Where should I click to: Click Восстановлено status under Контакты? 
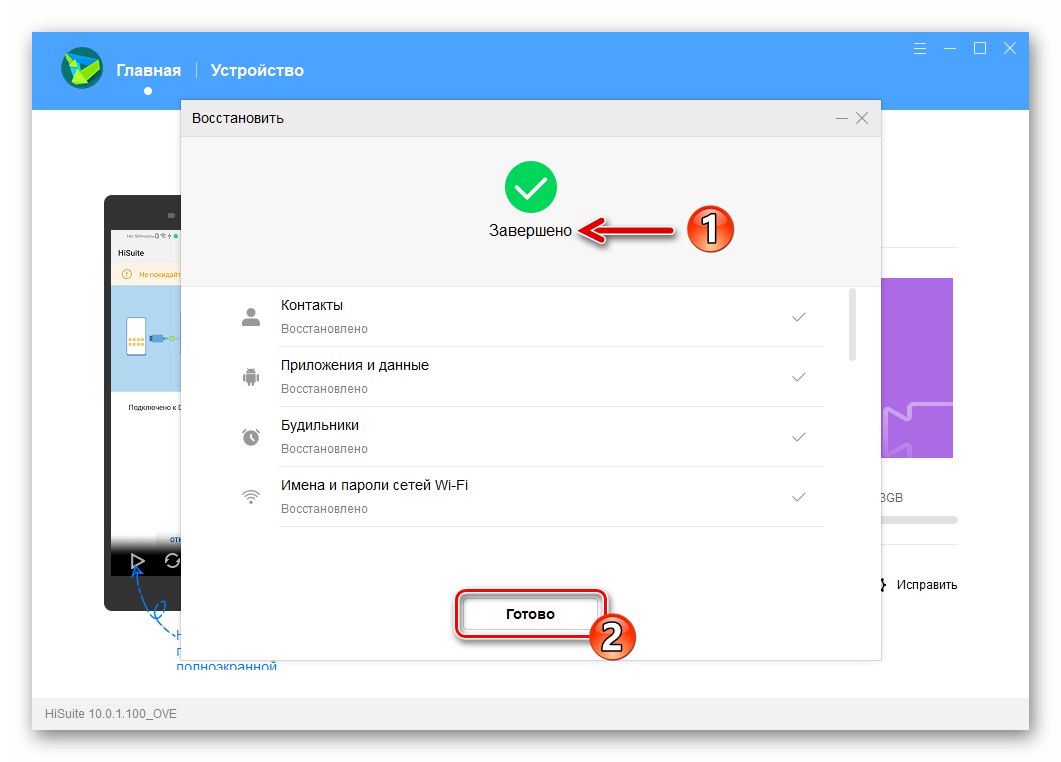[x=324, y=329]
